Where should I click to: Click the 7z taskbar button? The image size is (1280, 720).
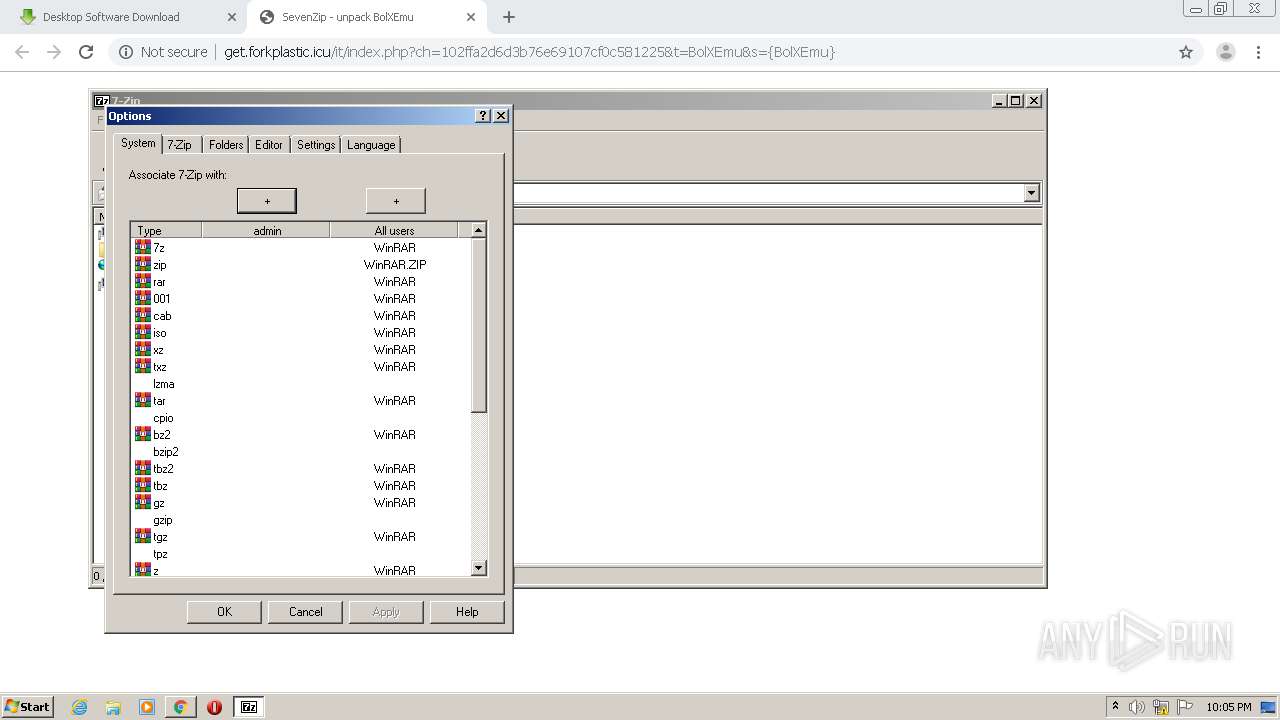click(x=249, y=707)
